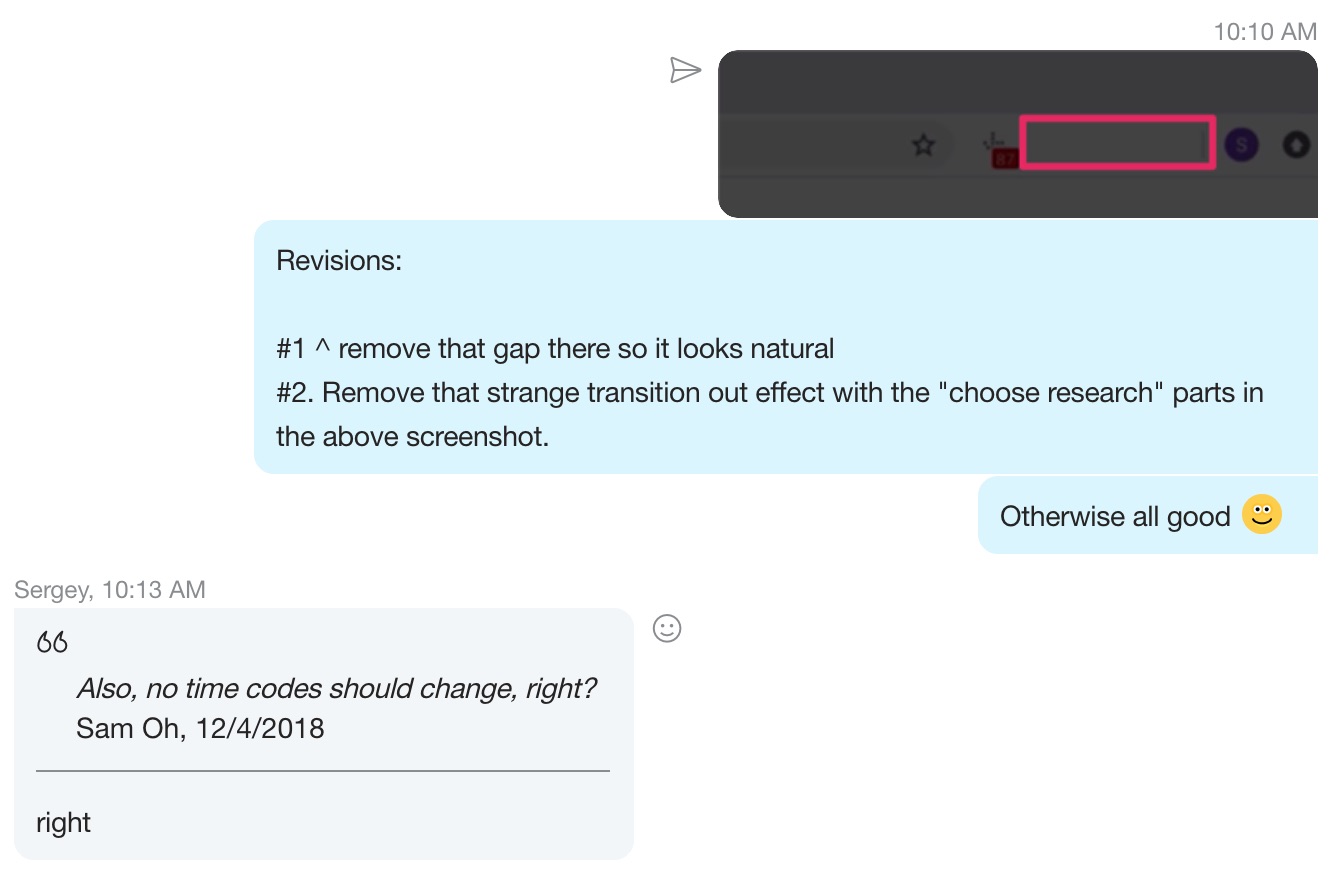Viewport: 1336px width, 878px height.
Task: Click the 10:10 AM timestamp
Action: pos(1265,32)
